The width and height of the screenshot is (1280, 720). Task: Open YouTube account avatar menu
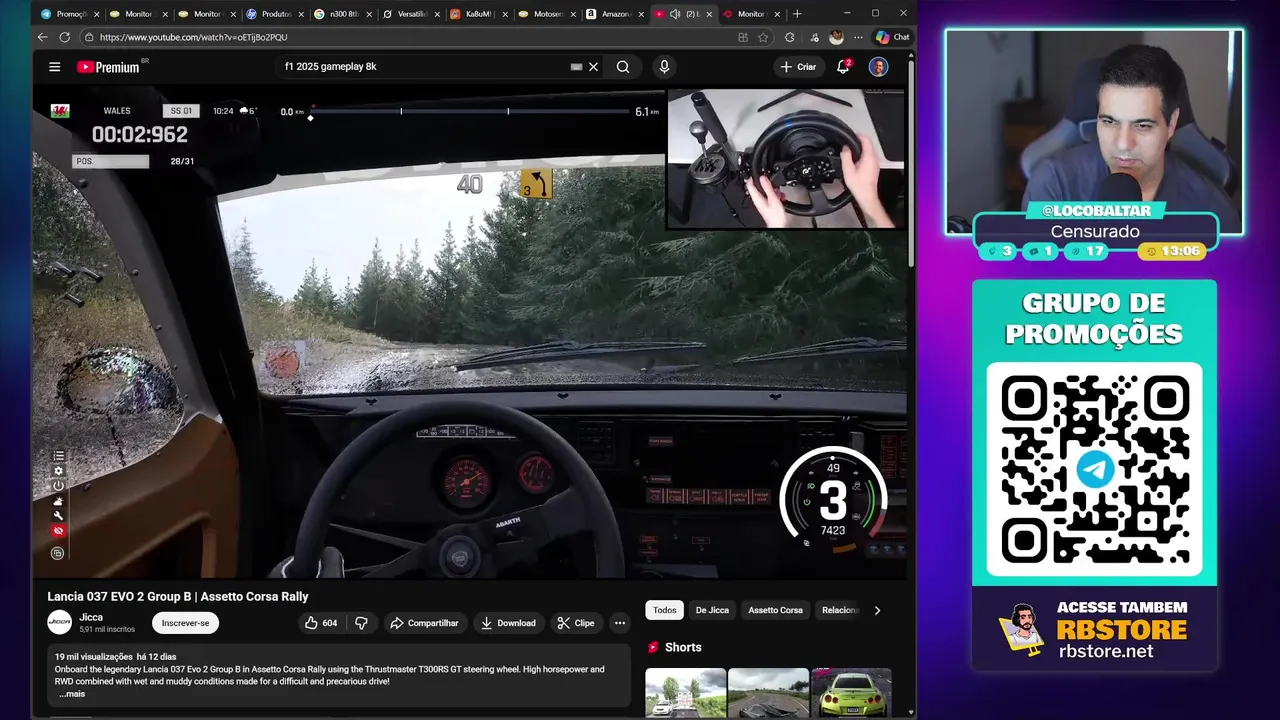pos(878,67)
